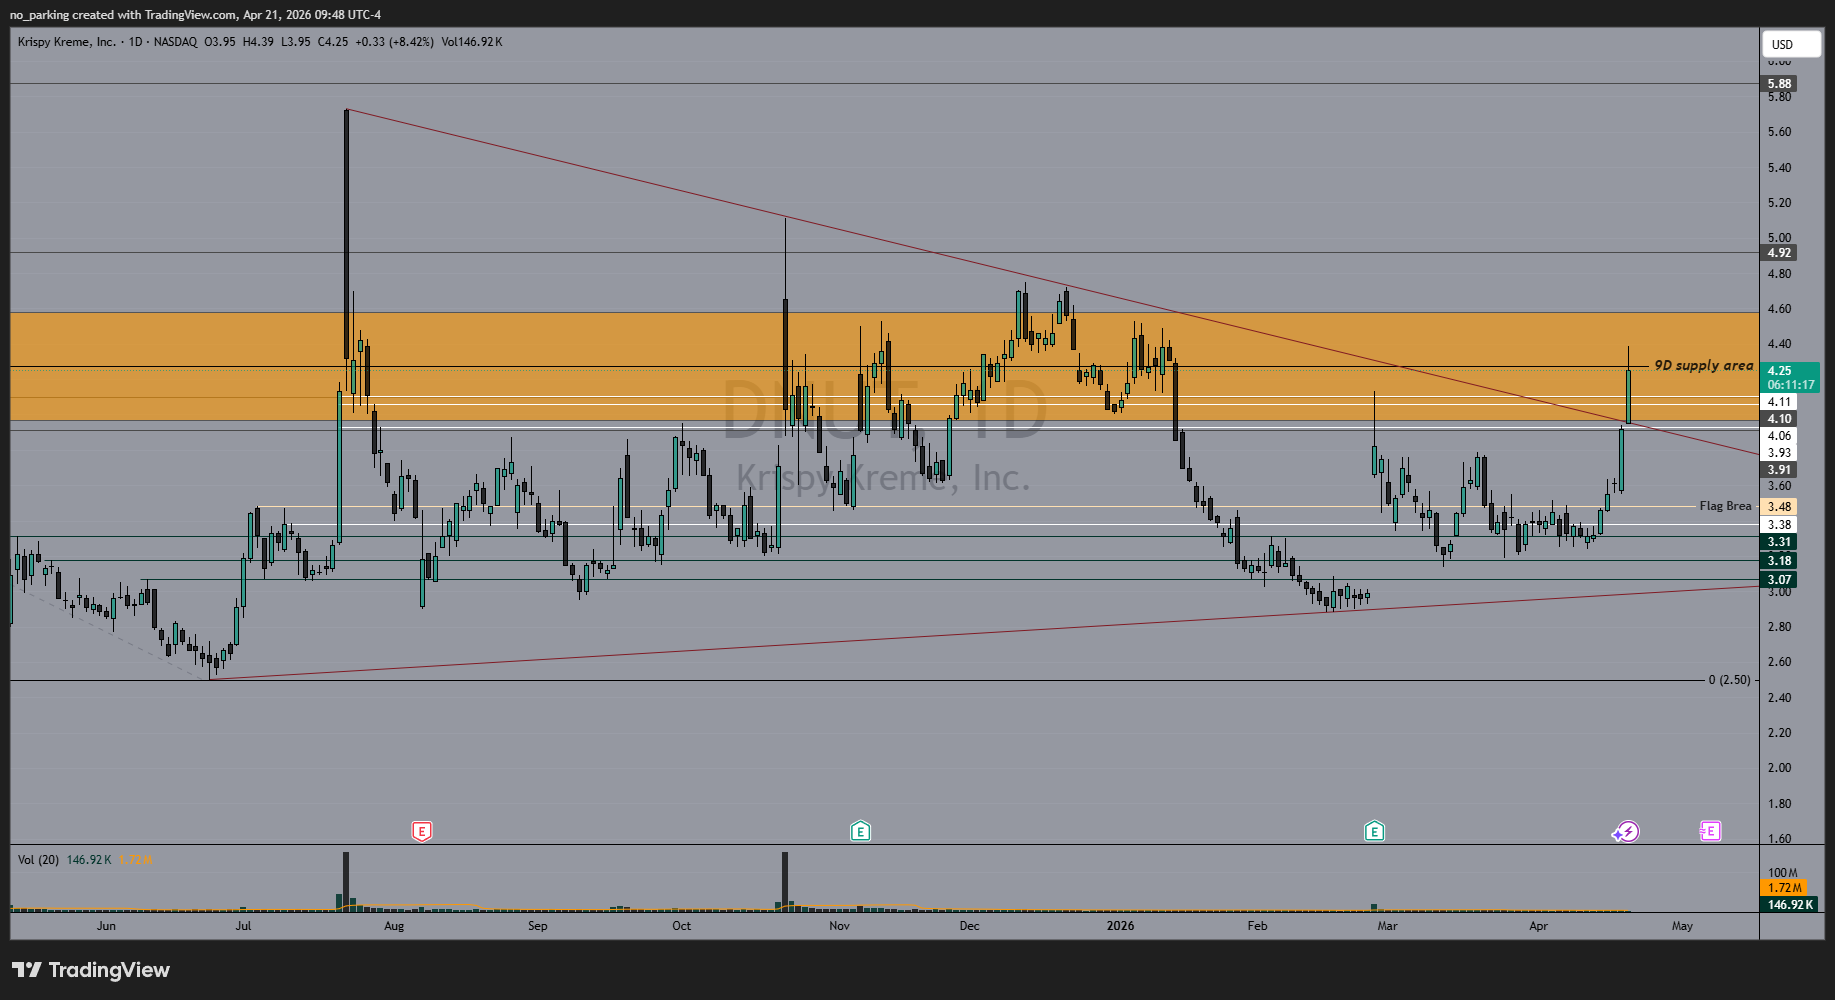Click the Krispy Kreme, Inc. symbol title
The image size is (1835, 1000).
[x=67, y=42]
